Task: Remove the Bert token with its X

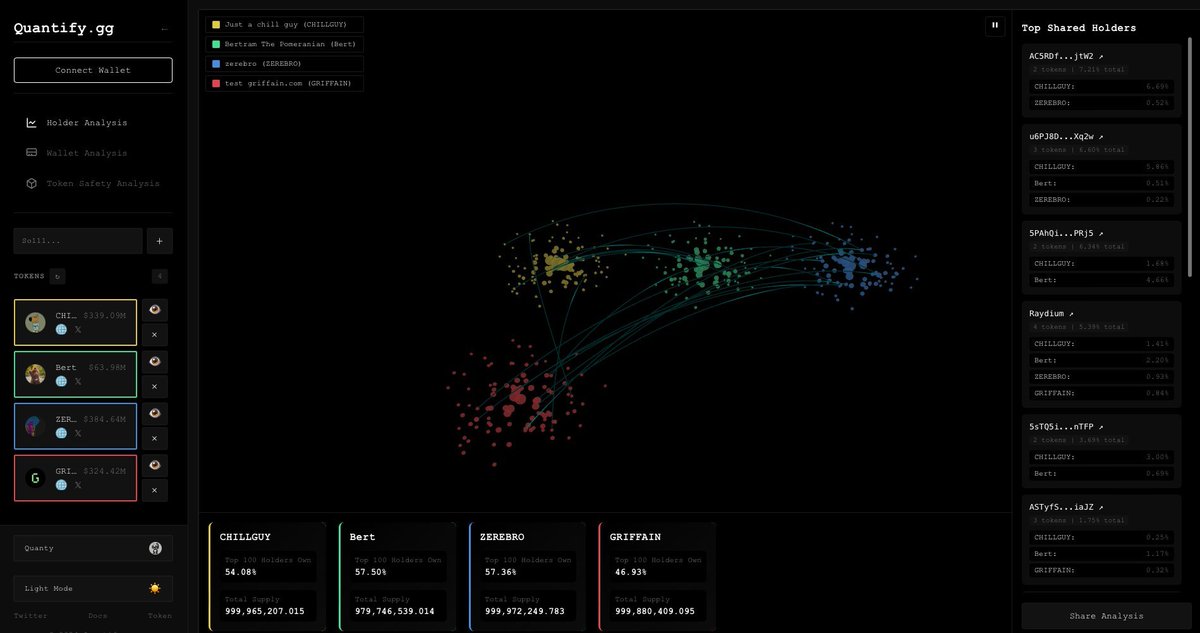Action: (x=154, y=386)
